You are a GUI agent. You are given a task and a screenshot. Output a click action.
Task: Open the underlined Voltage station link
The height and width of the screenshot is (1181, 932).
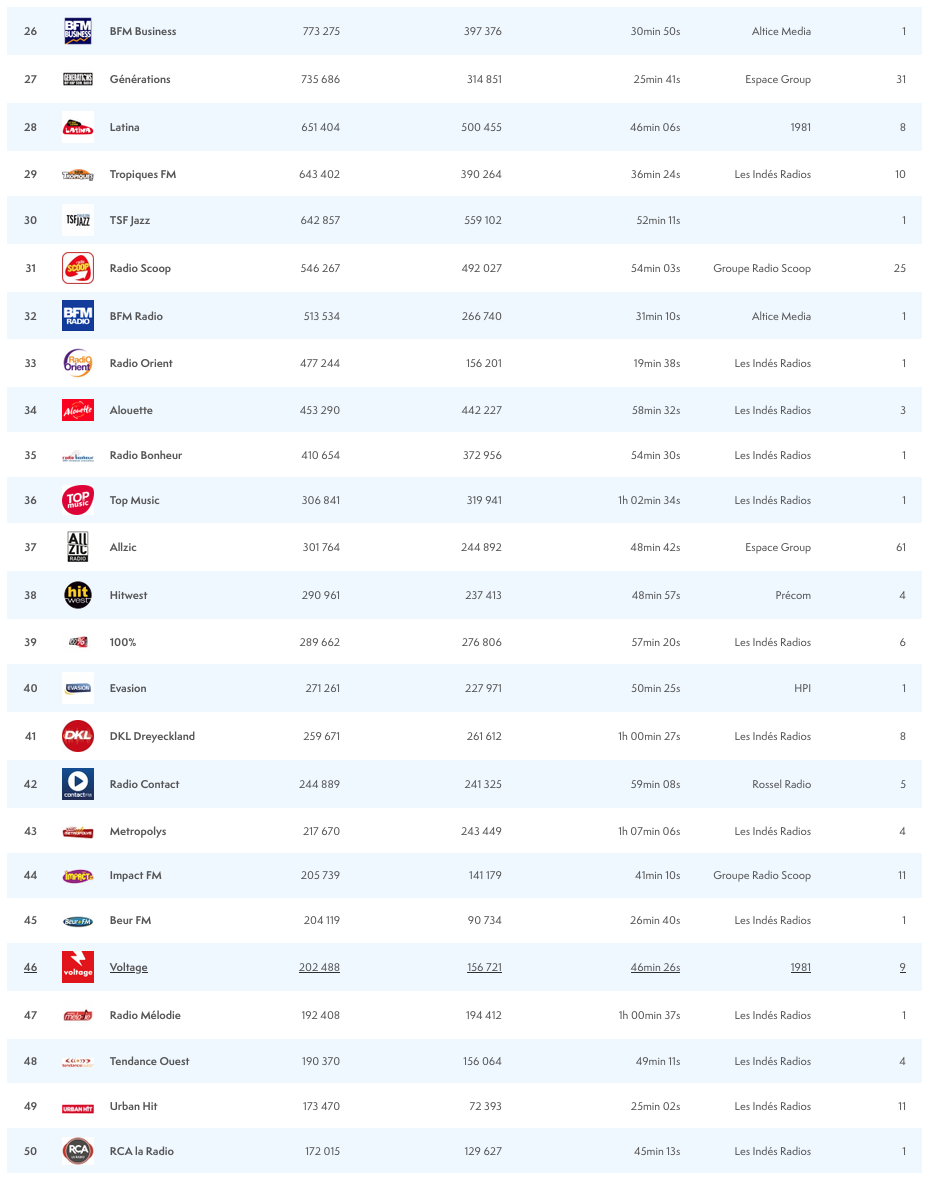(128, 967)
